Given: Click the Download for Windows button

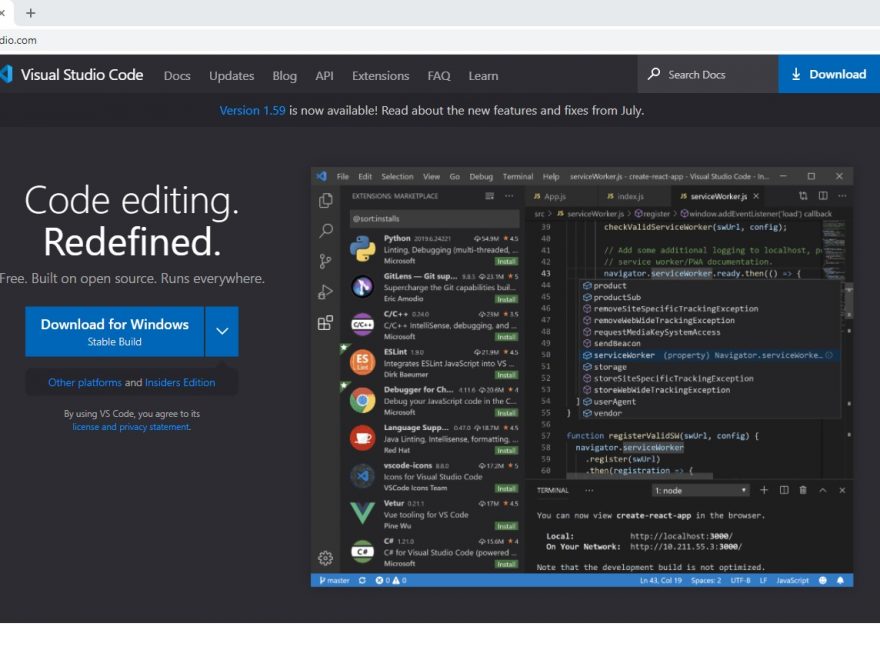Looking at the screenshot, I should pos(114,332).
